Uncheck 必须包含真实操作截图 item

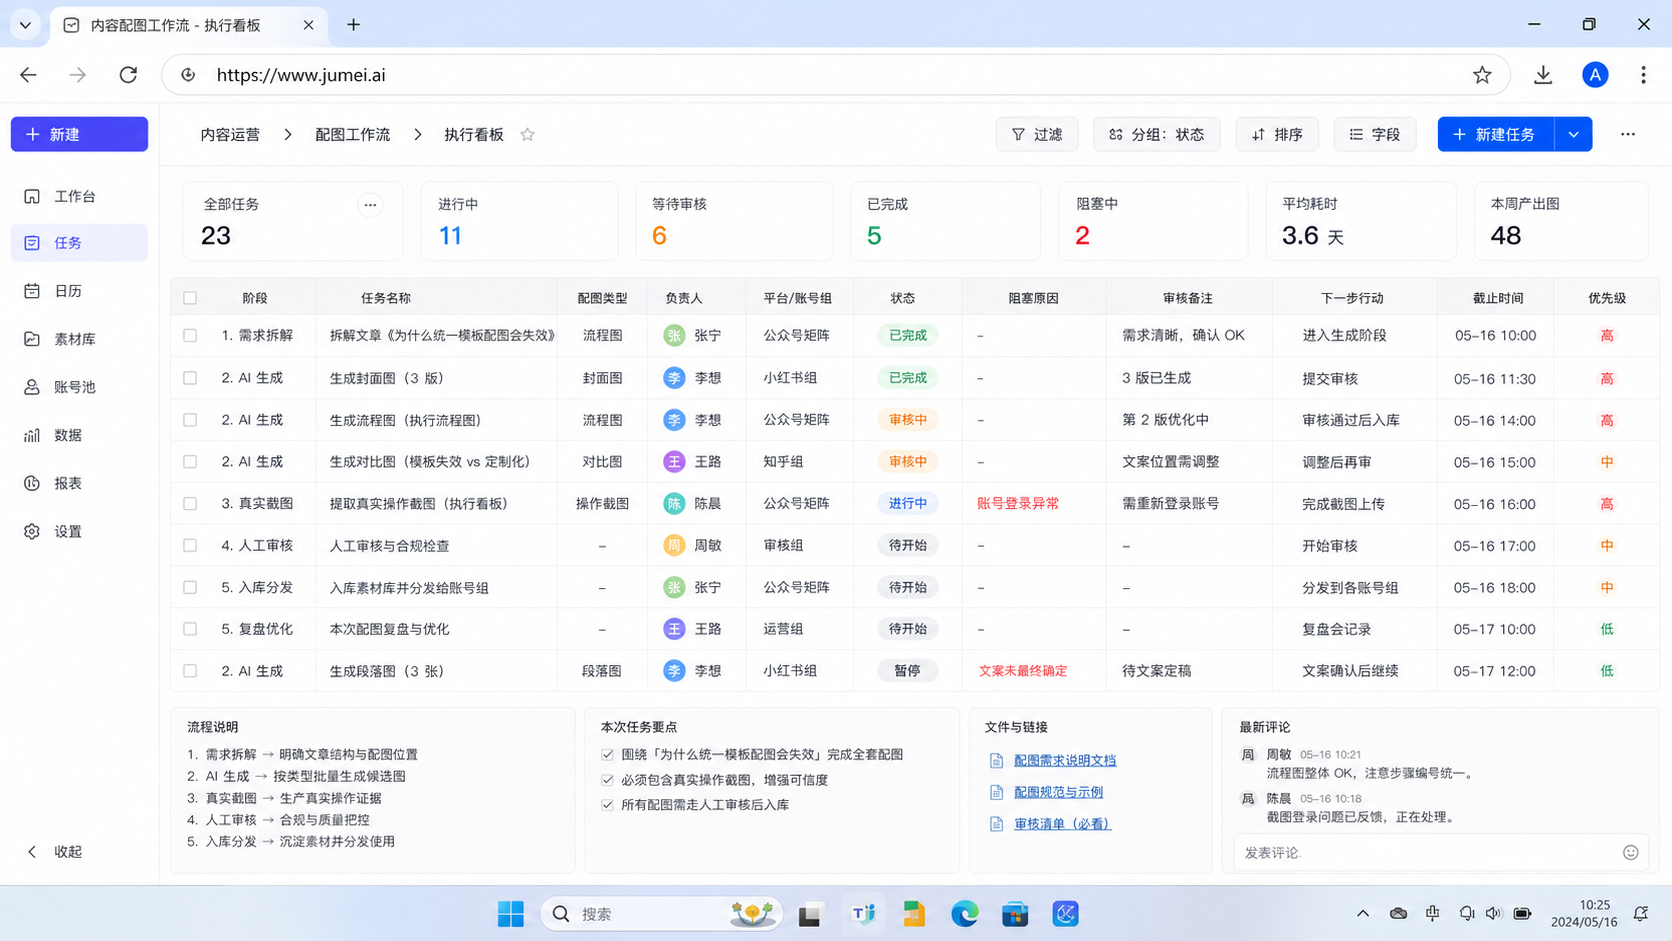coord(607,780)
